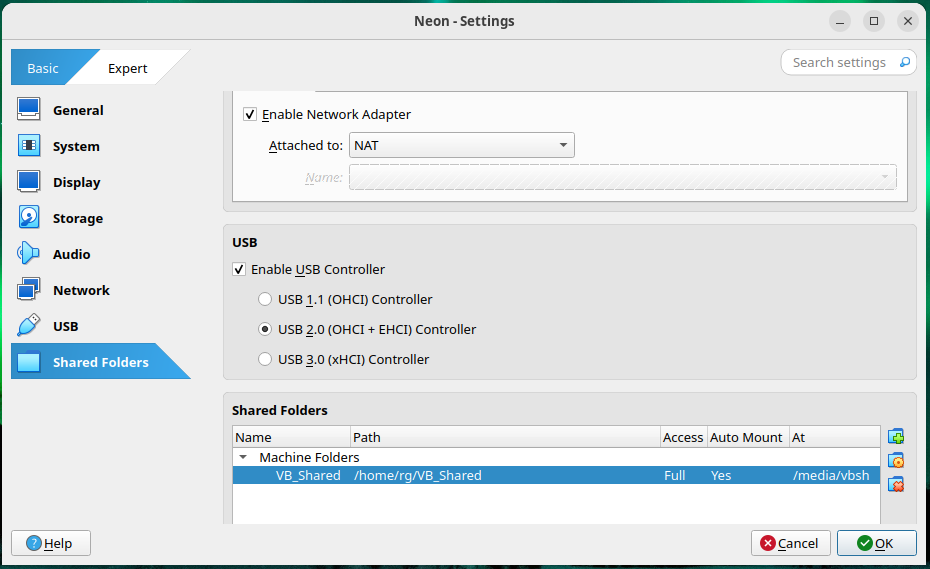The width and height of the screenshot is (930, 569).
Task: Open the USB section in sidebar
Action: tap(65, 326)
